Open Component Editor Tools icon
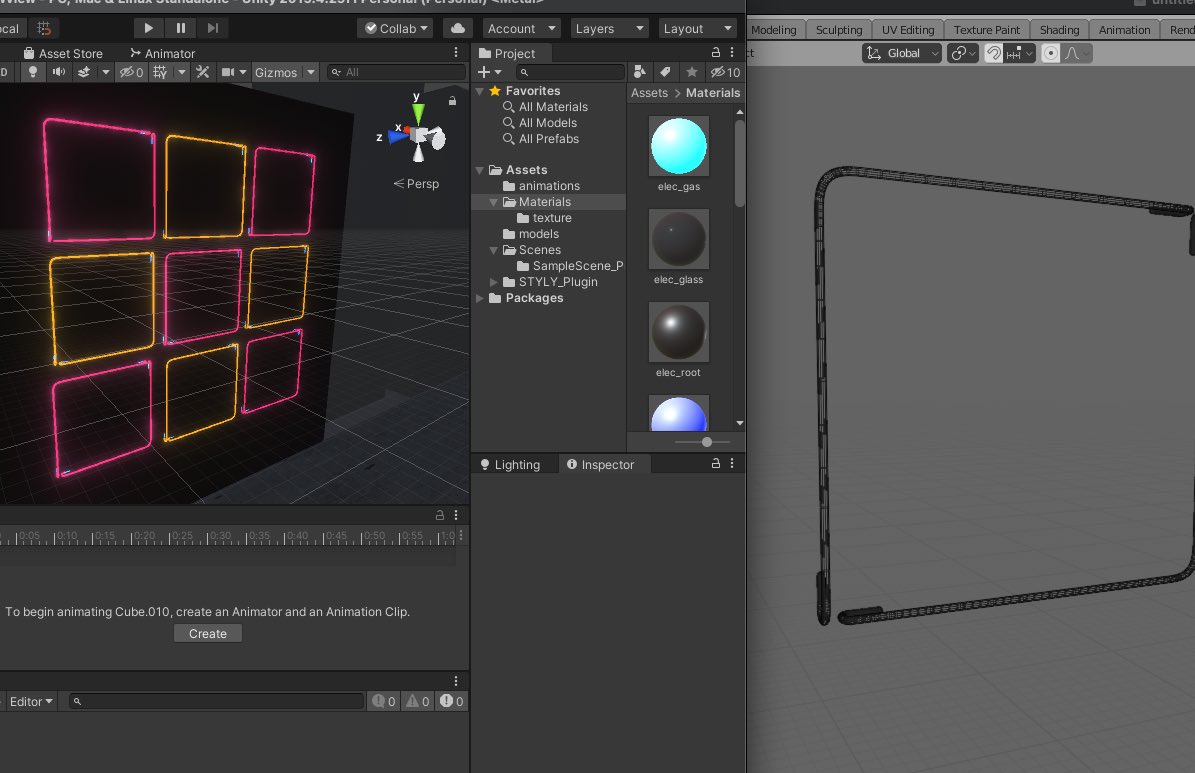Image resolution: width=1195 pixels, height=773 pixels. tap(203, 72)
